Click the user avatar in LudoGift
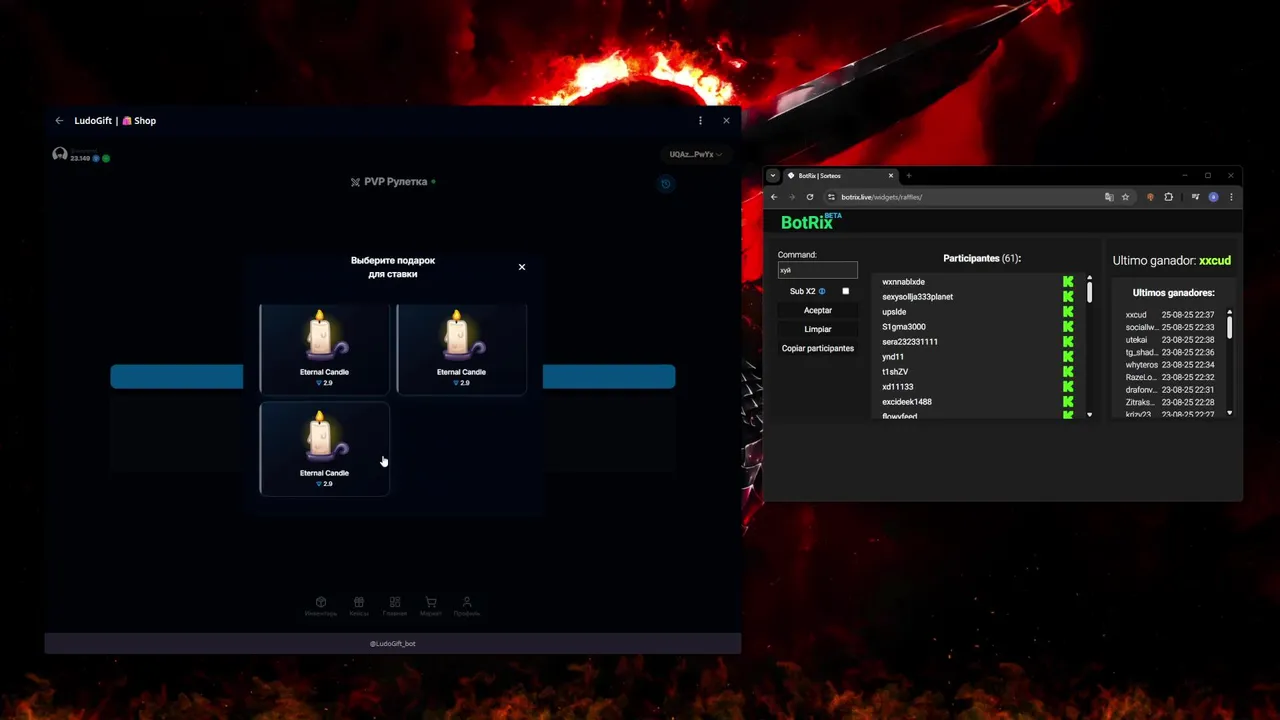This screenshot has height=720, width=1280. click(x=60, y=154)
